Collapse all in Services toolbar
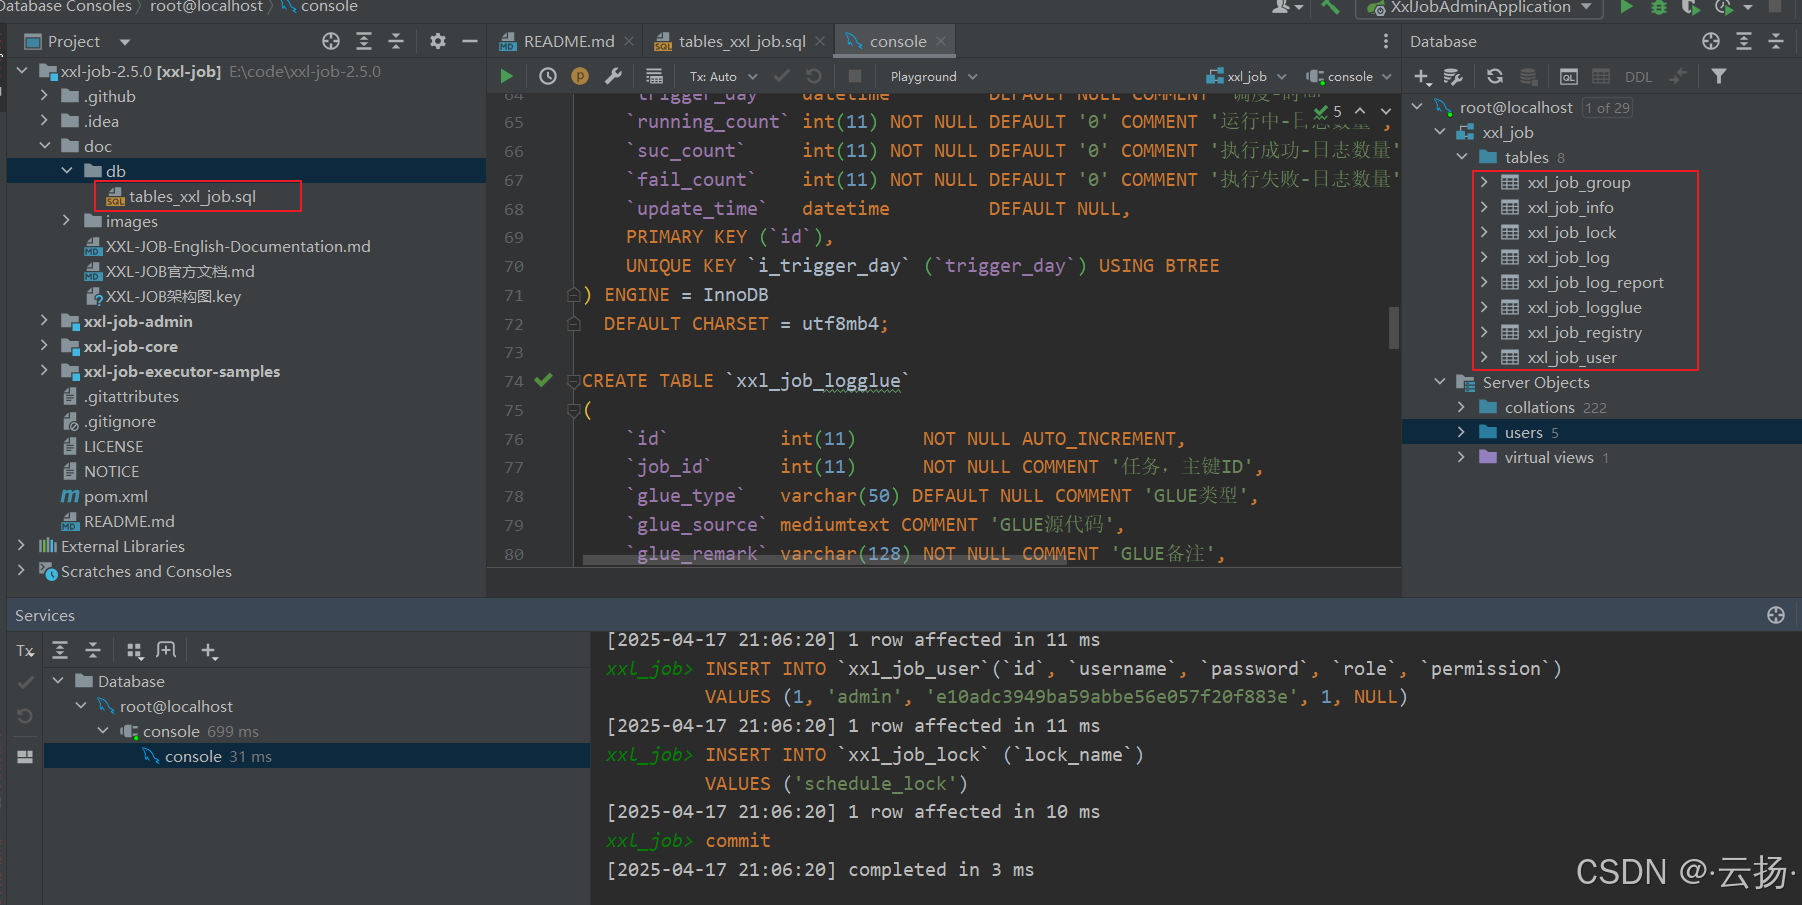The height and width of the screenshot is (905, 1802). 93,650
